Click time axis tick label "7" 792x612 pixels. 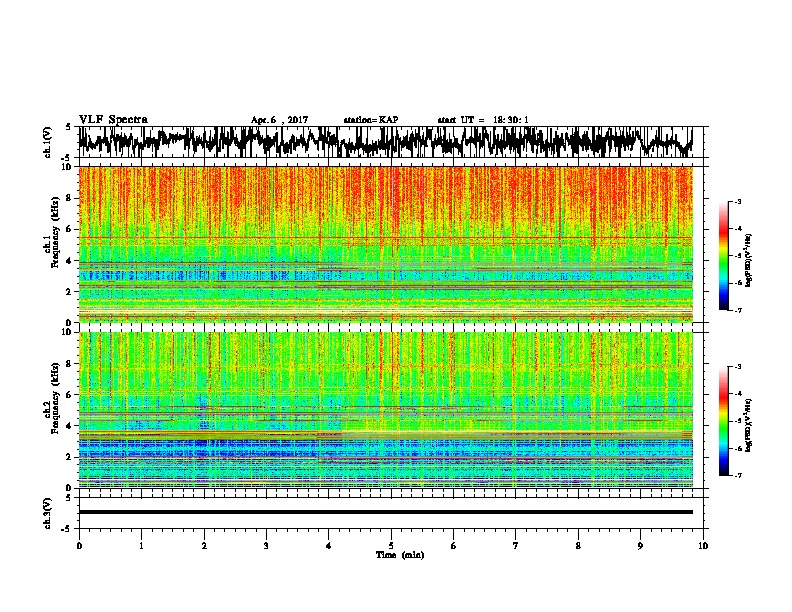(x=516, y=546)
